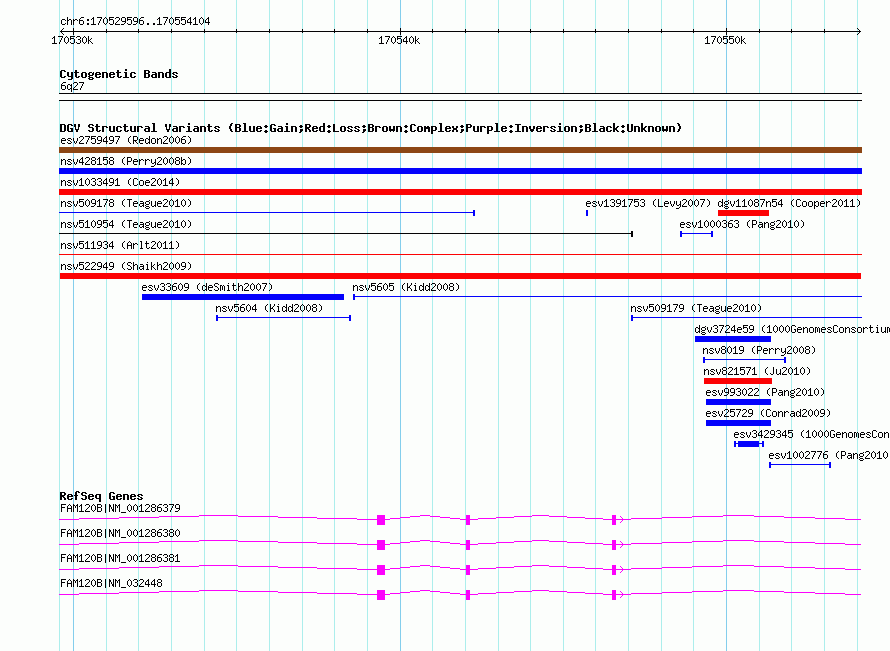Select first exon block of NM_001286379 transcript
This screenshot has height=651, width=890.
[x=381, y=520]
